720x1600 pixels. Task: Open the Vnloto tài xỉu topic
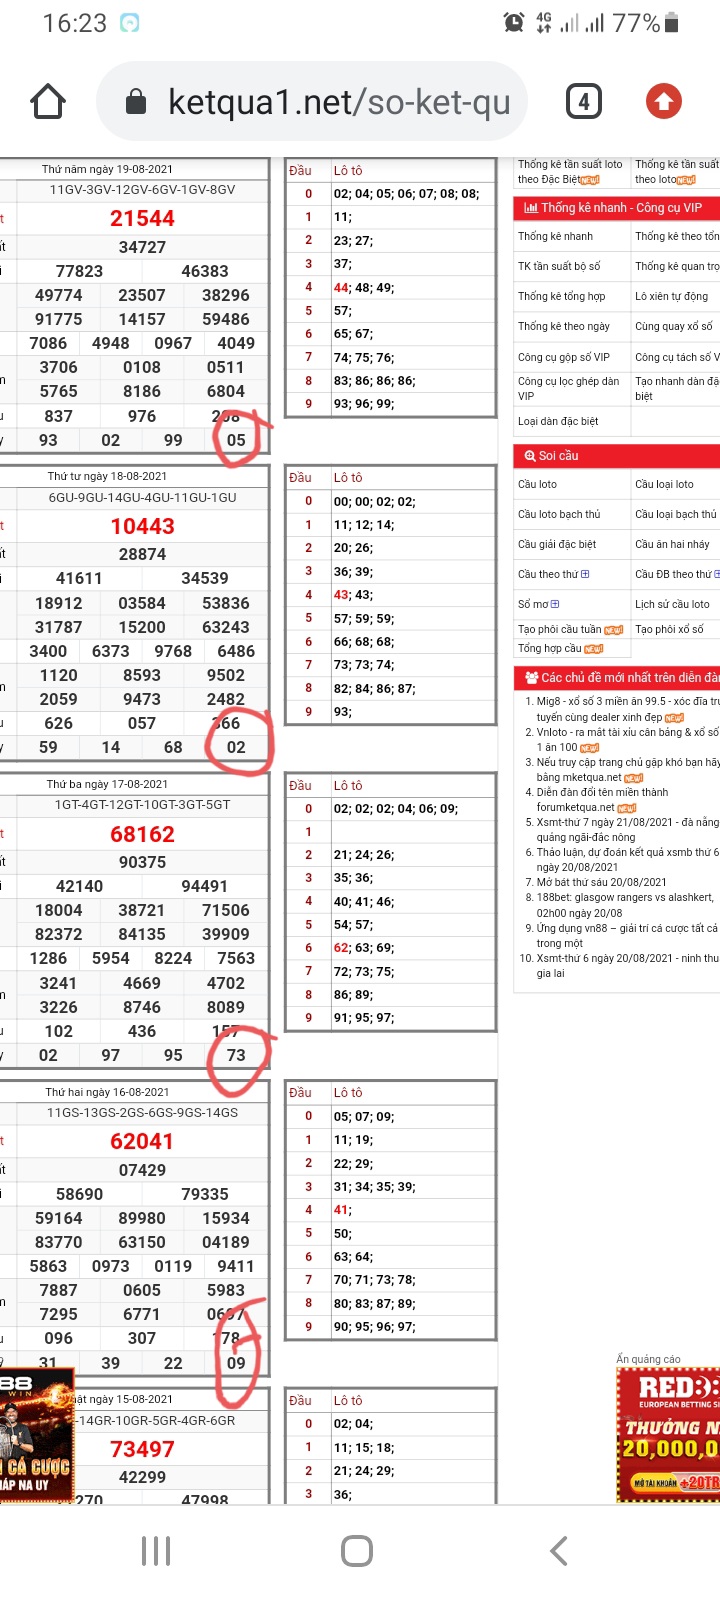[x=627, y=739]
